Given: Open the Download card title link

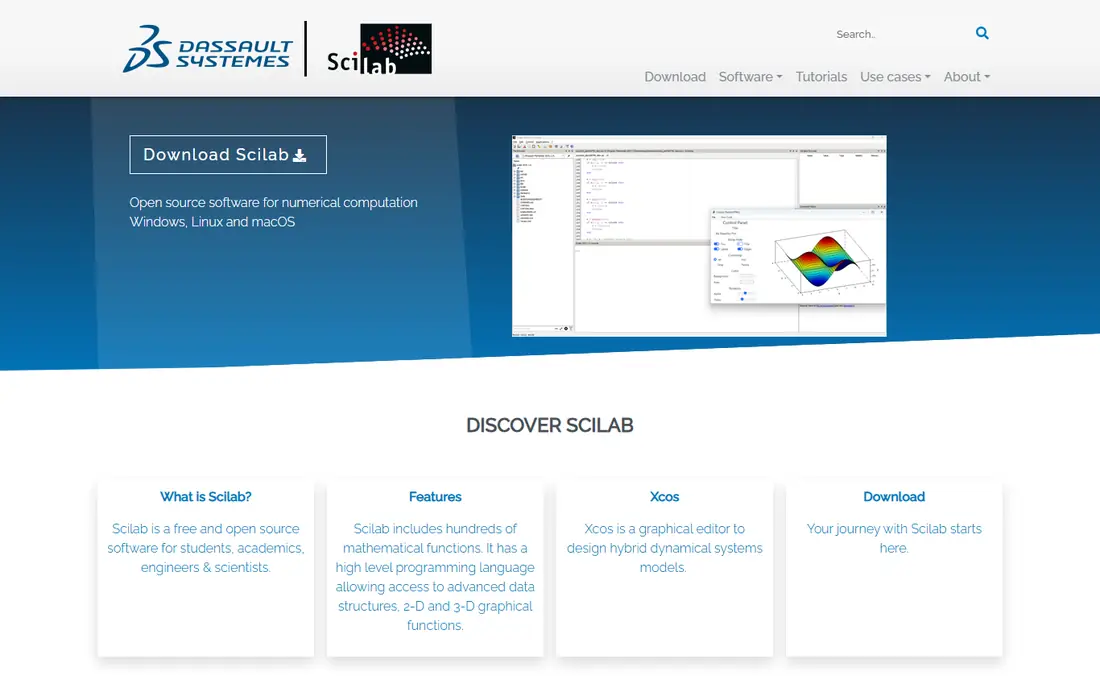Looking at the screenshot, I should (x=894, y=497).
